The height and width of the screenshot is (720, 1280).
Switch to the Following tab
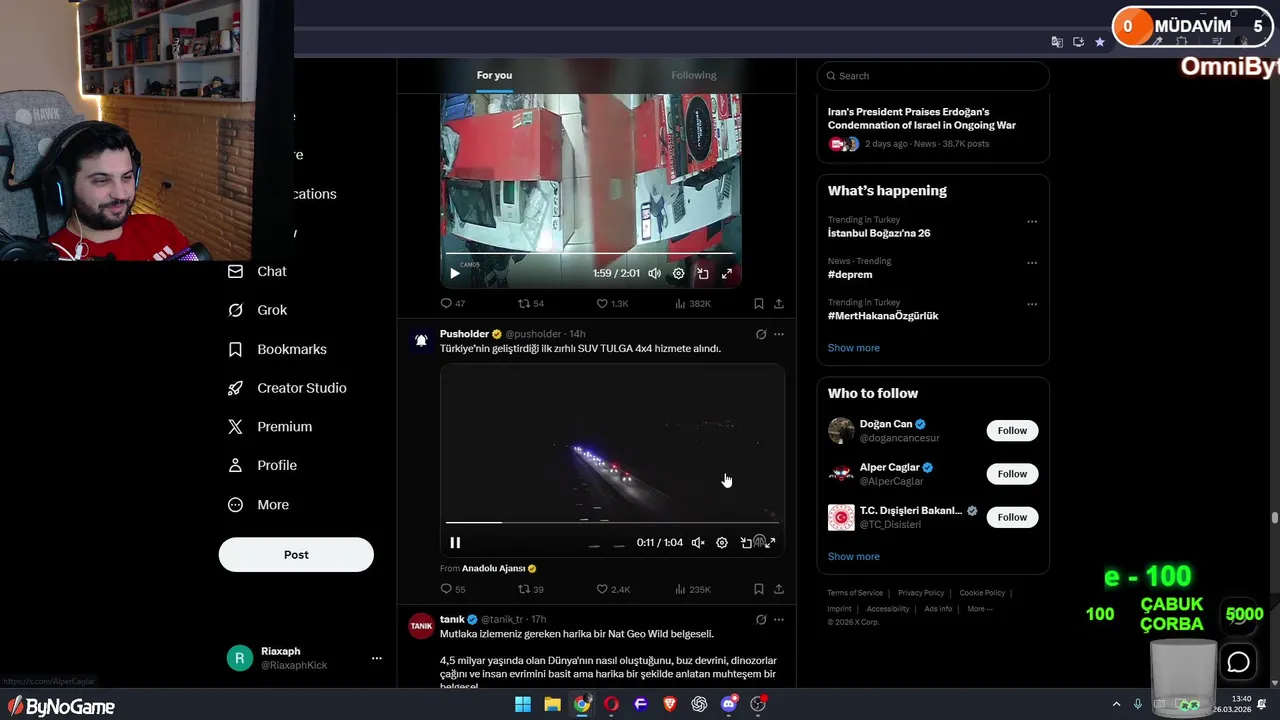(x=694, y=75)
